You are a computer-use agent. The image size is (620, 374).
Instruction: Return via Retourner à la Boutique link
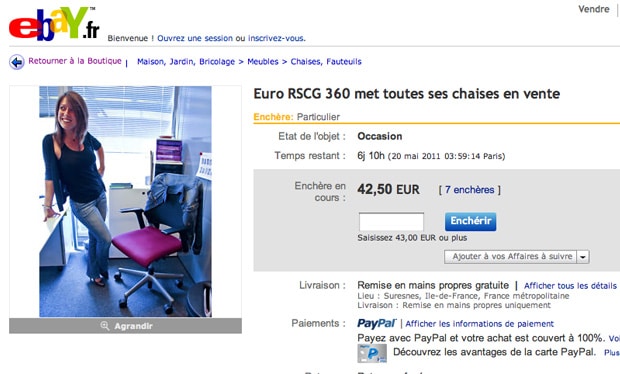coord(75,61)
